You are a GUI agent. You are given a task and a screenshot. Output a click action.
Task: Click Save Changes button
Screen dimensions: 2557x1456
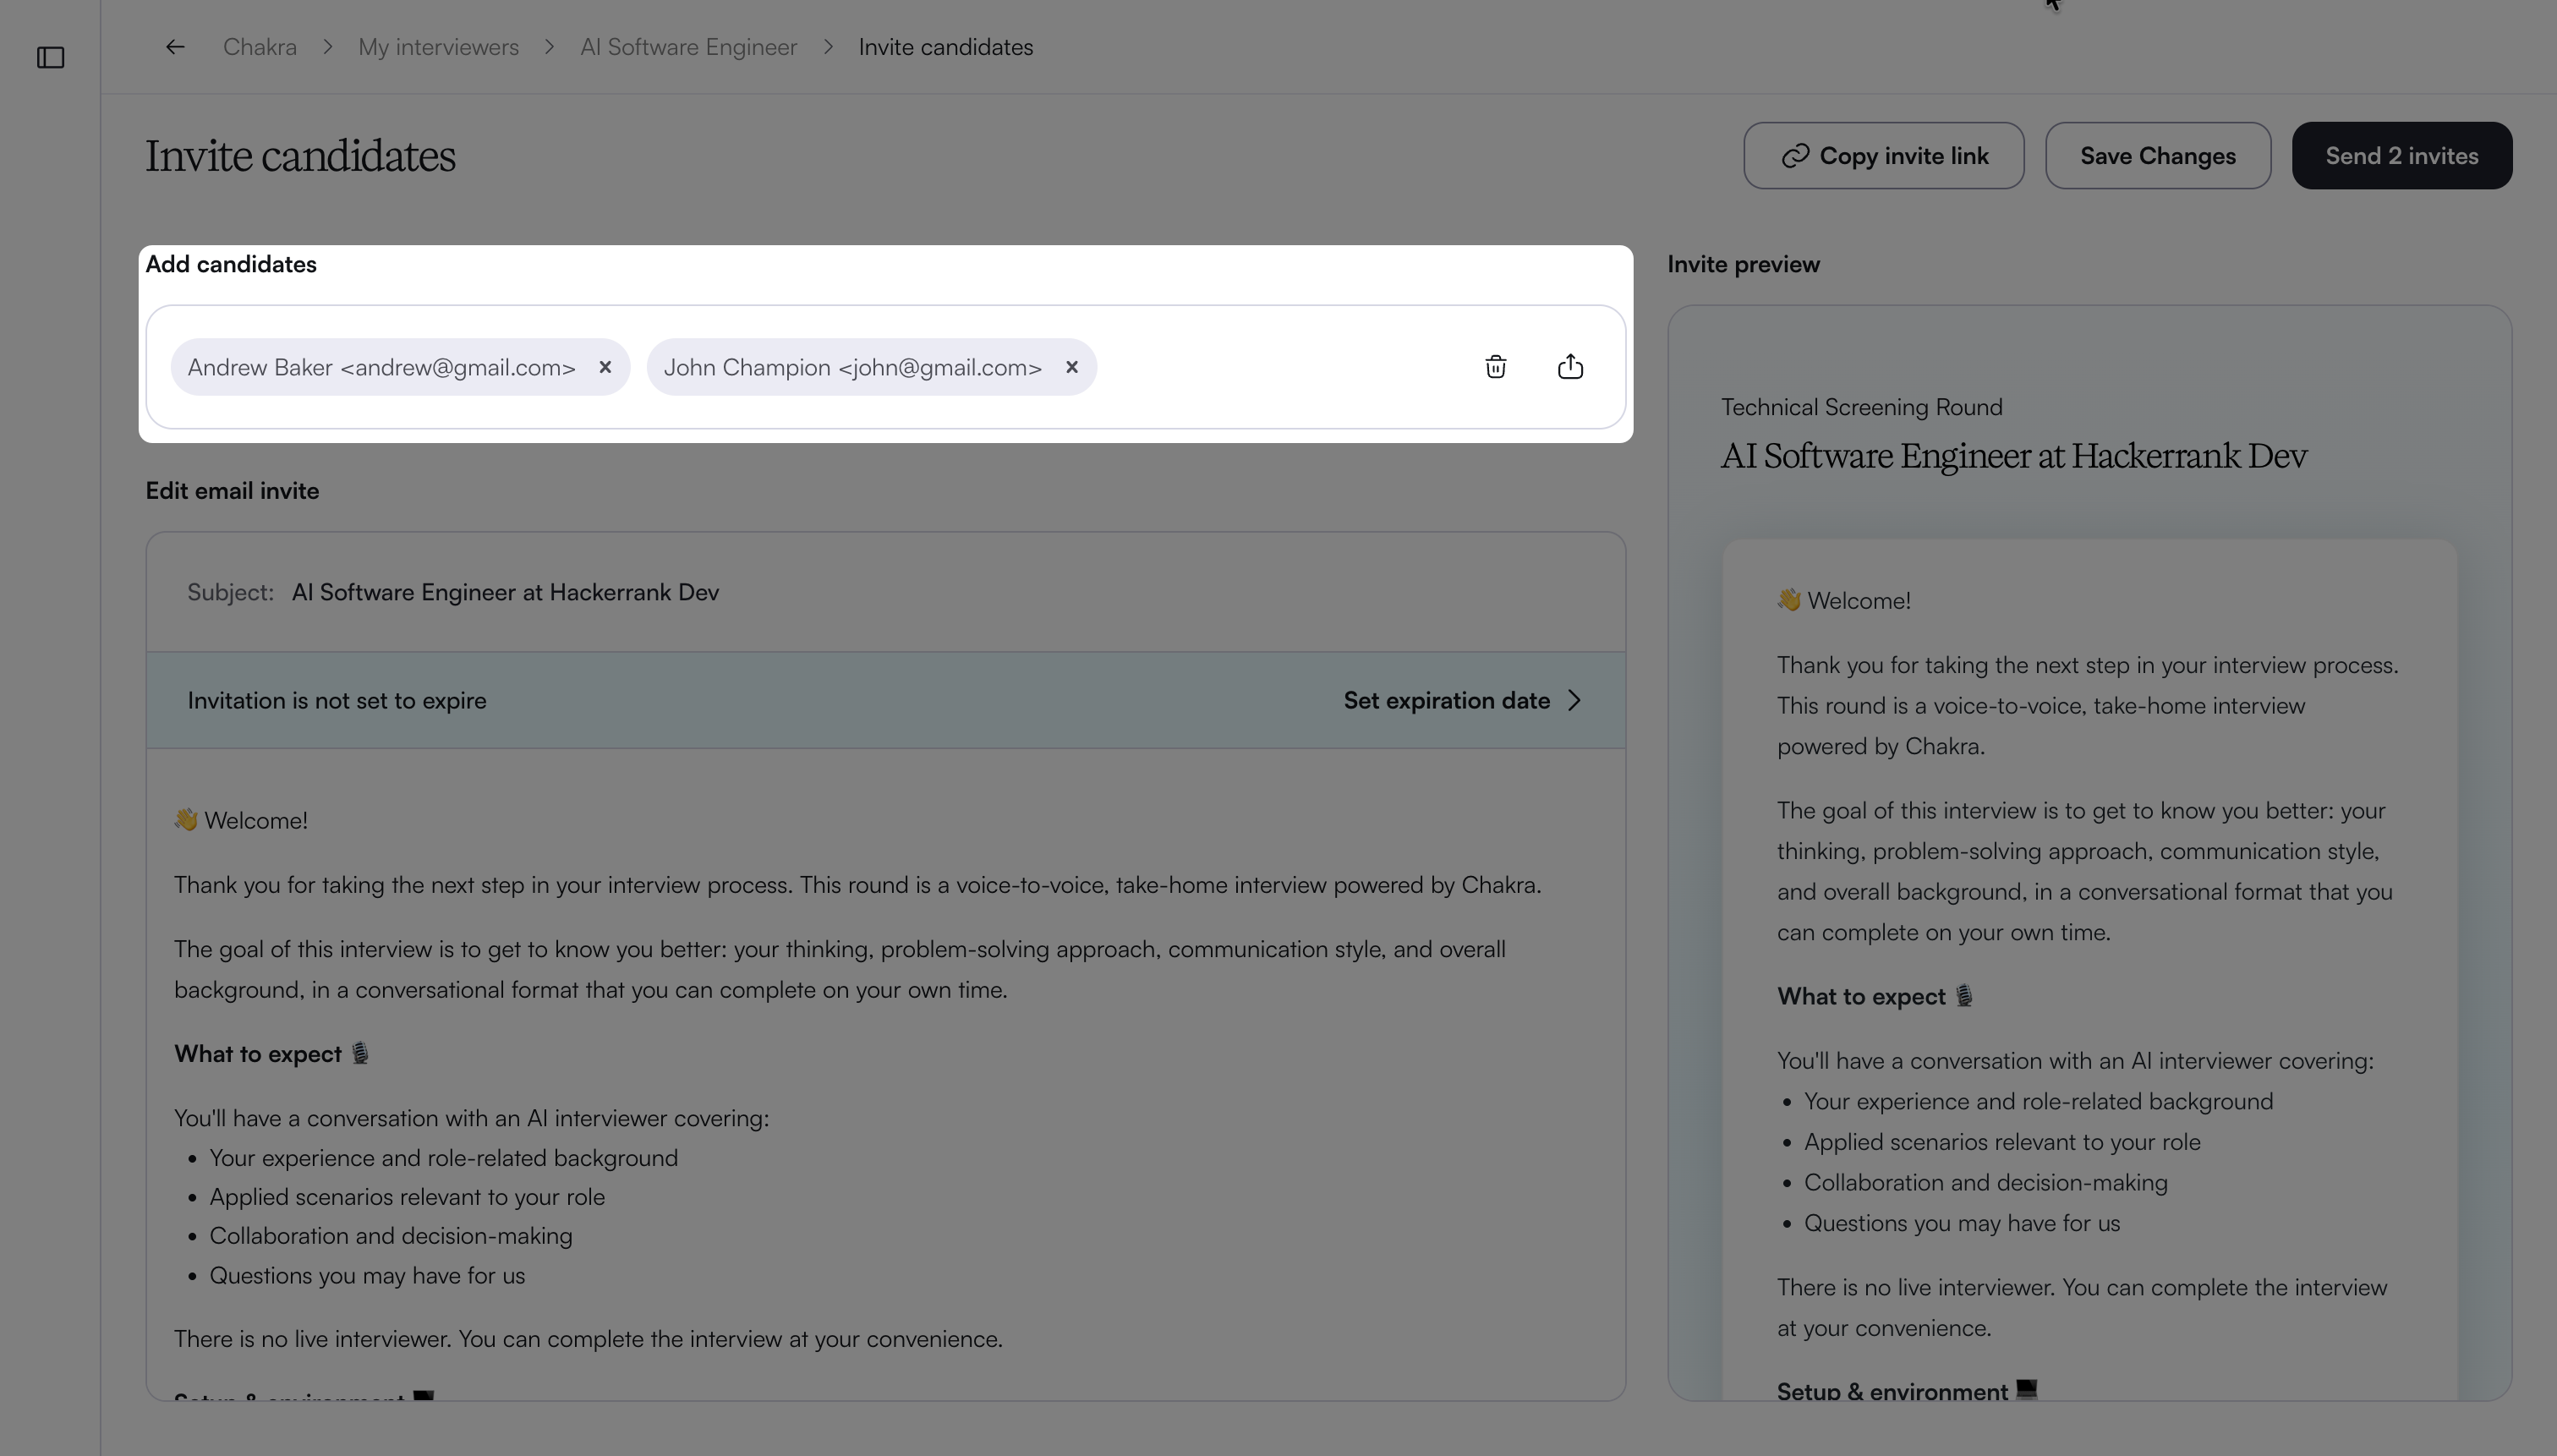point(2157,156)
